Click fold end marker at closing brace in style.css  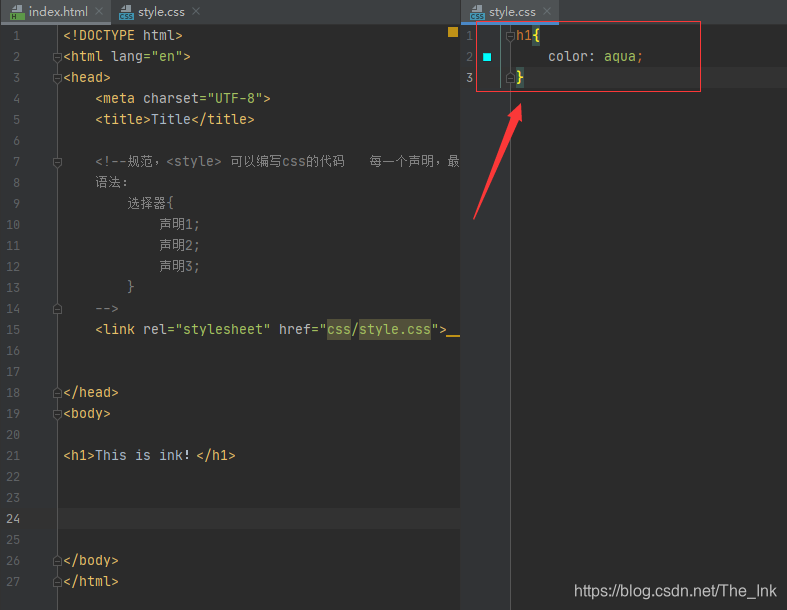point(510,78)
